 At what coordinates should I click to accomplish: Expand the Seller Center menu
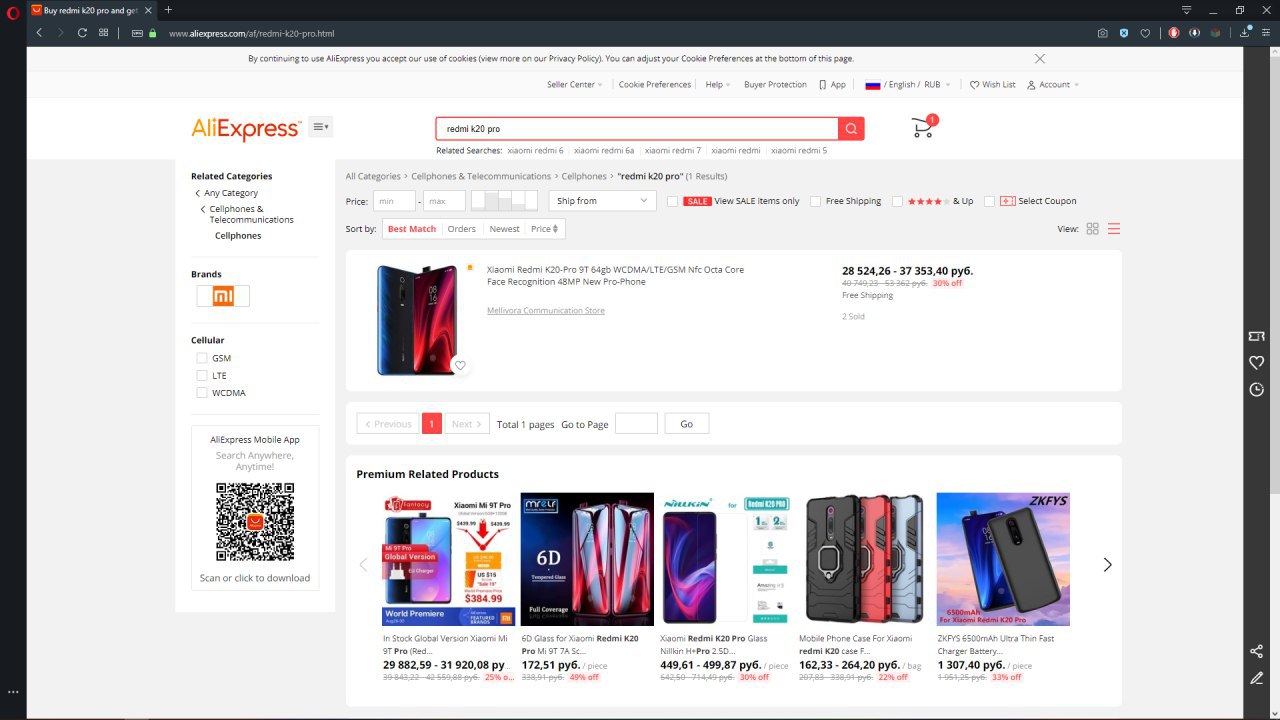[574, 85]
